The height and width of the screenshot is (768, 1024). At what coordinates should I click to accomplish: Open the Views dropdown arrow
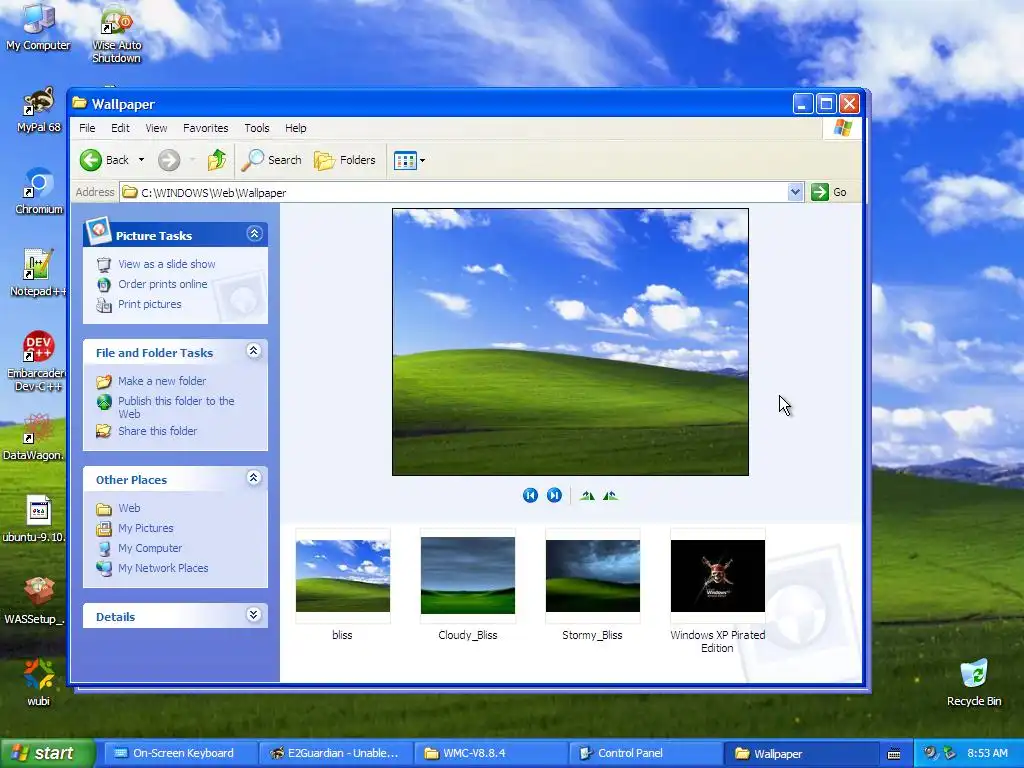coord(423,160)
